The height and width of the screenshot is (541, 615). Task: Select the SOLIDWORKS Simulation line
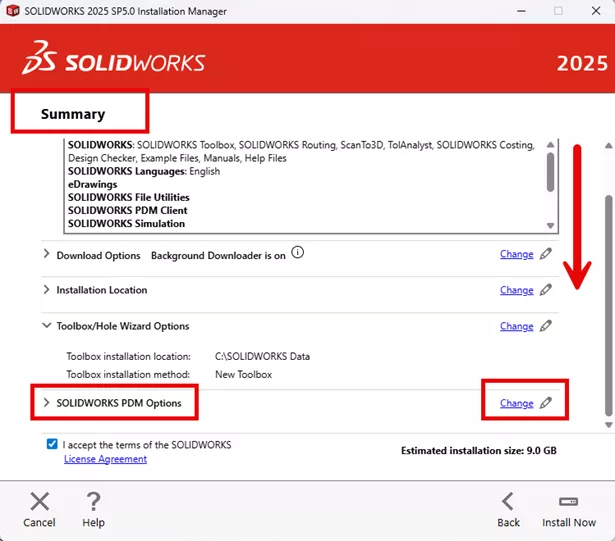pos(126,223)
